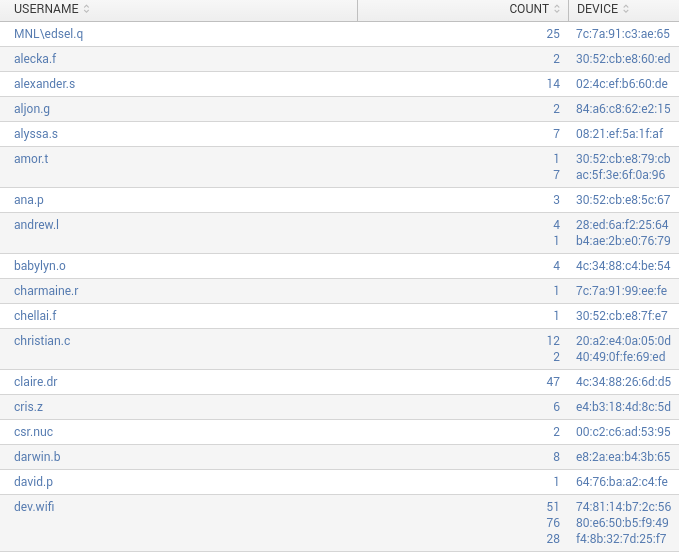Select the andrew.l username
The image size is (679, 556).
tap(36, 225)
